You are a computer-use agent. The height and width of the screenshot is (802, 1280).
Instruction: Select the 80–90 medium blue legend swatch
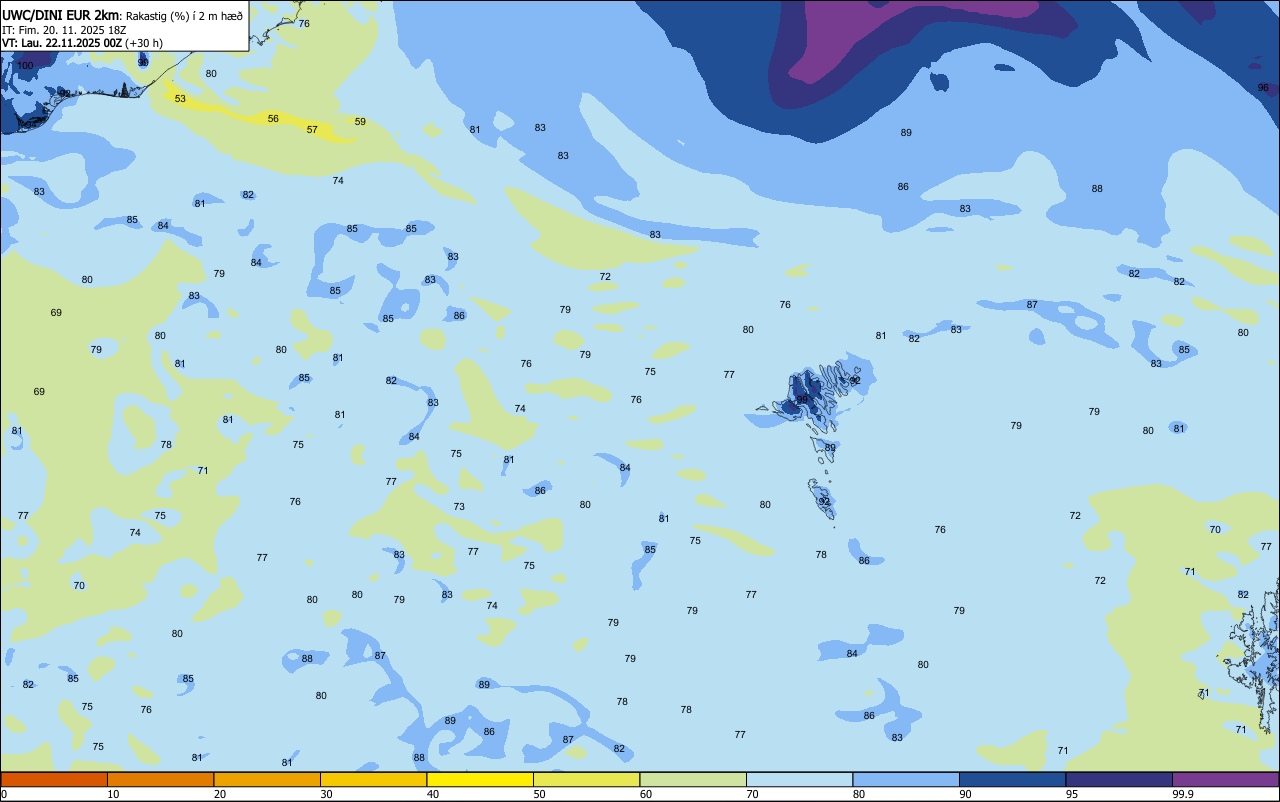(906, 779)
